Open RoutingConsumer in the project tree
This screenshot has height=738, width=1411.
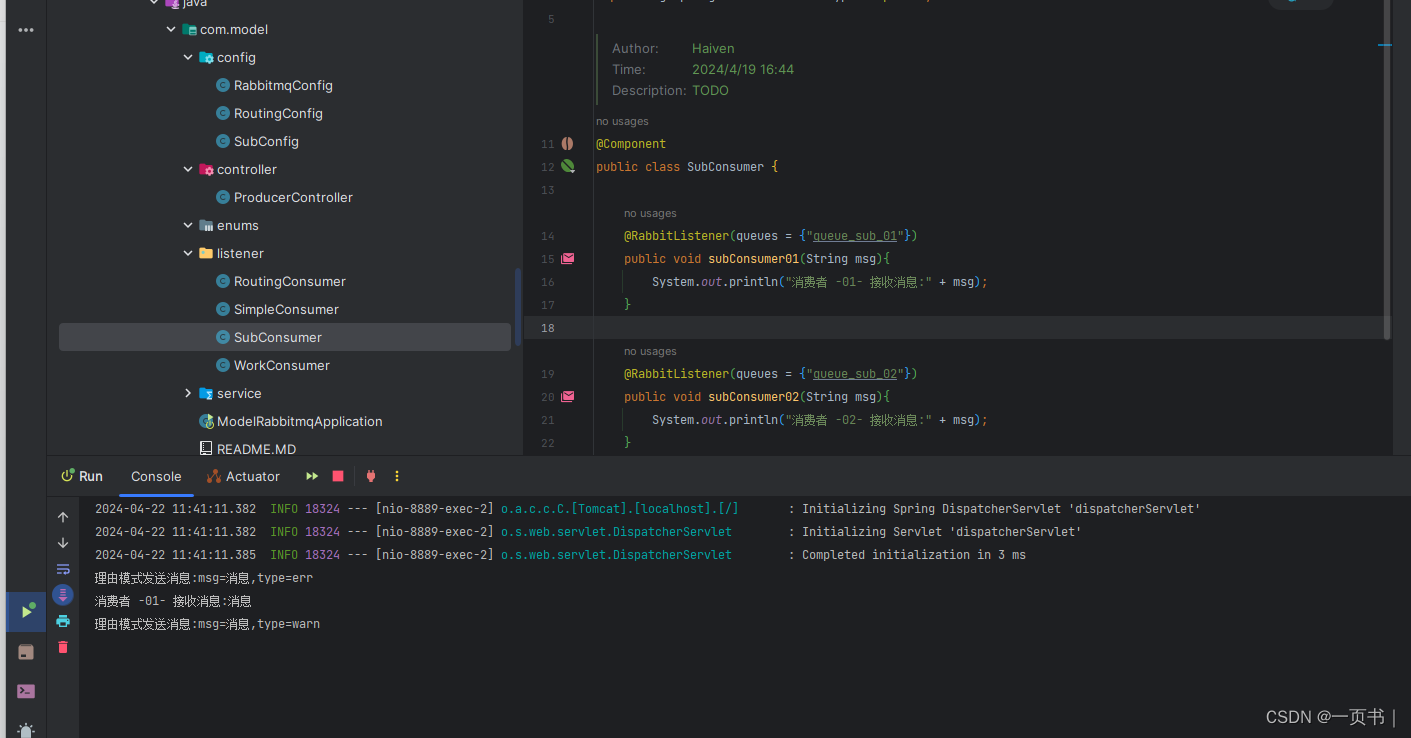tap(289, 282)
